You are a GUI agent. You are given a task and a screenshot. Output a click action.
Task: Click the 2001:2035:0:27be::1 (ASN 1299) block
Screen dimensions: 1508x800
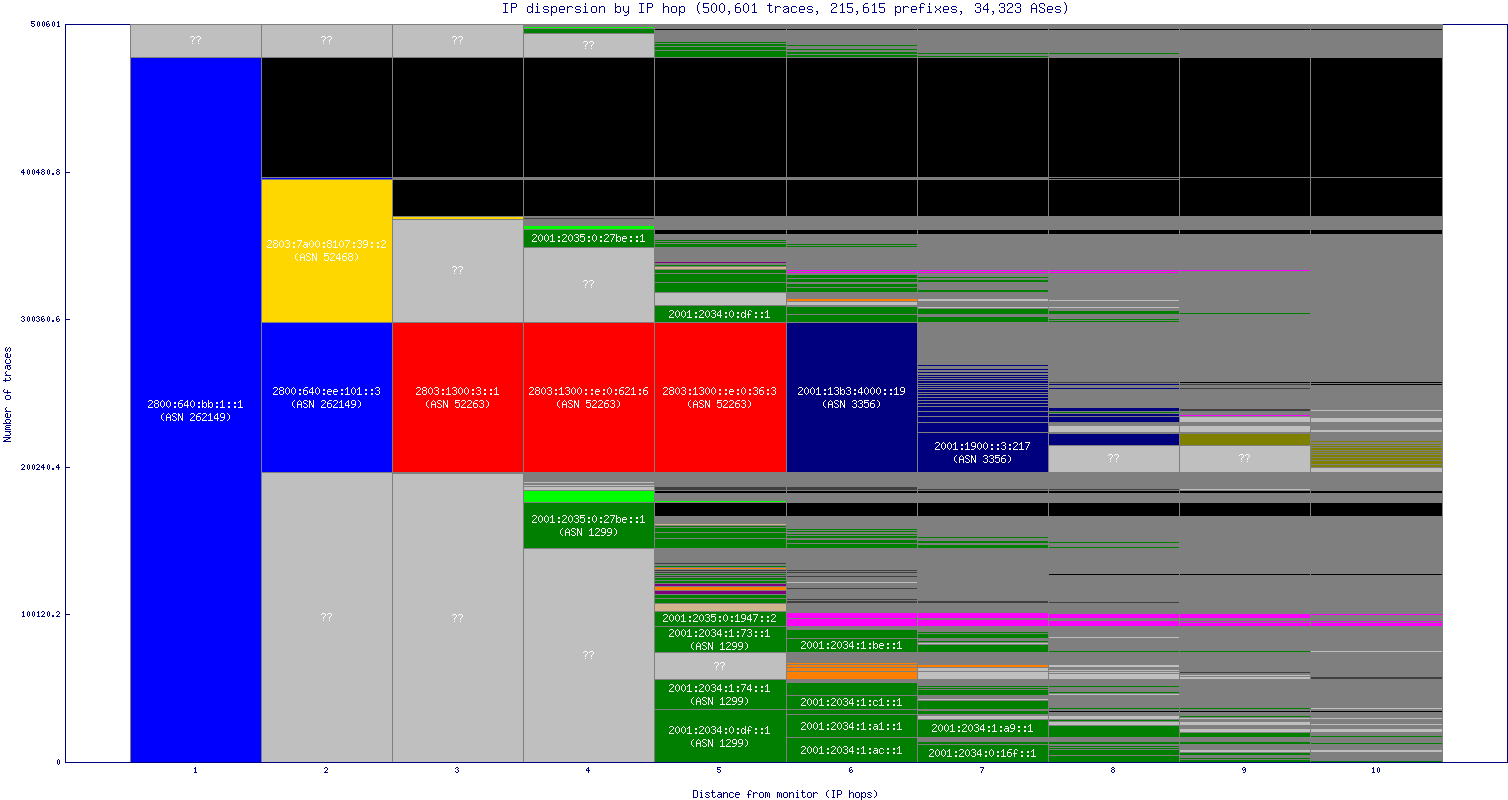pyautogui.click(x=589, y=526)
